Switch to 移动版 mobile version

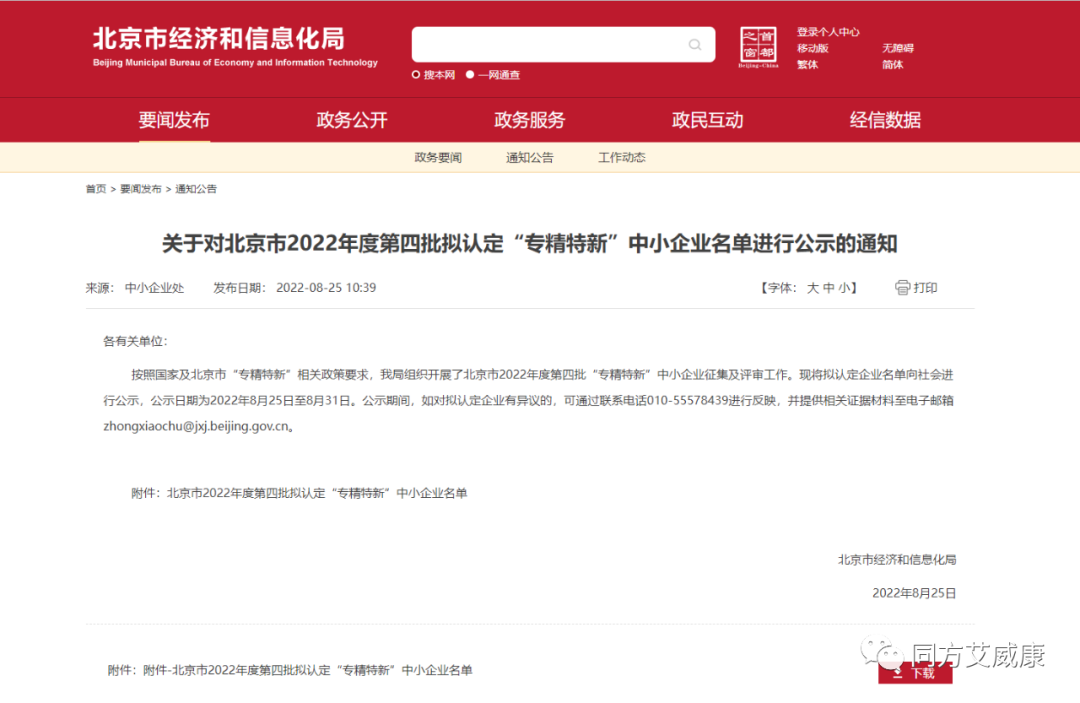tap(813, 48)
